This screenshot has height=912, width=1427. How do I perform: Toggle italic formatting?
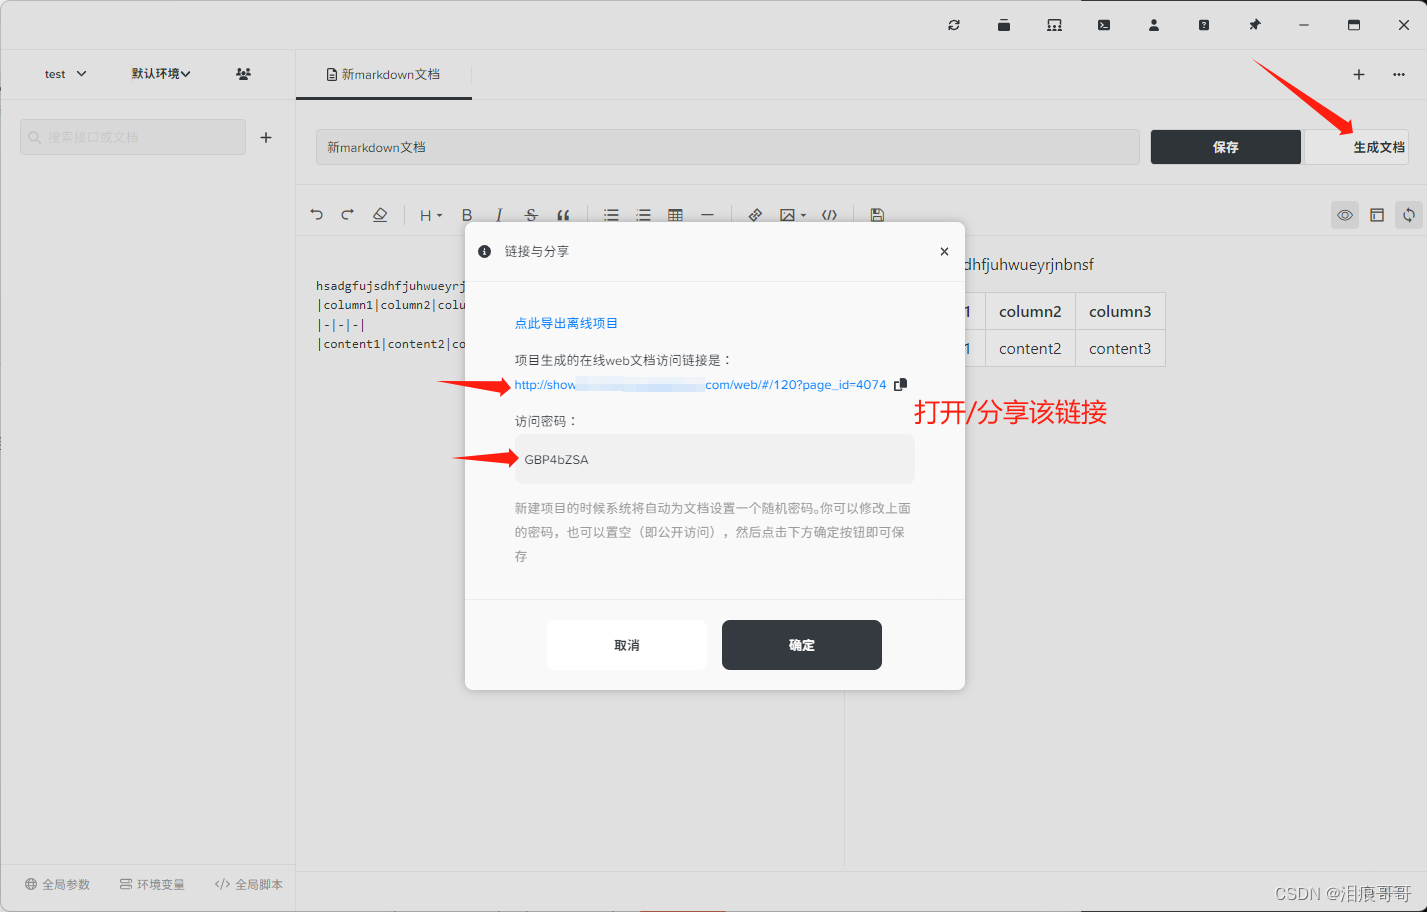pyautogui.click(x=498, y=215)
